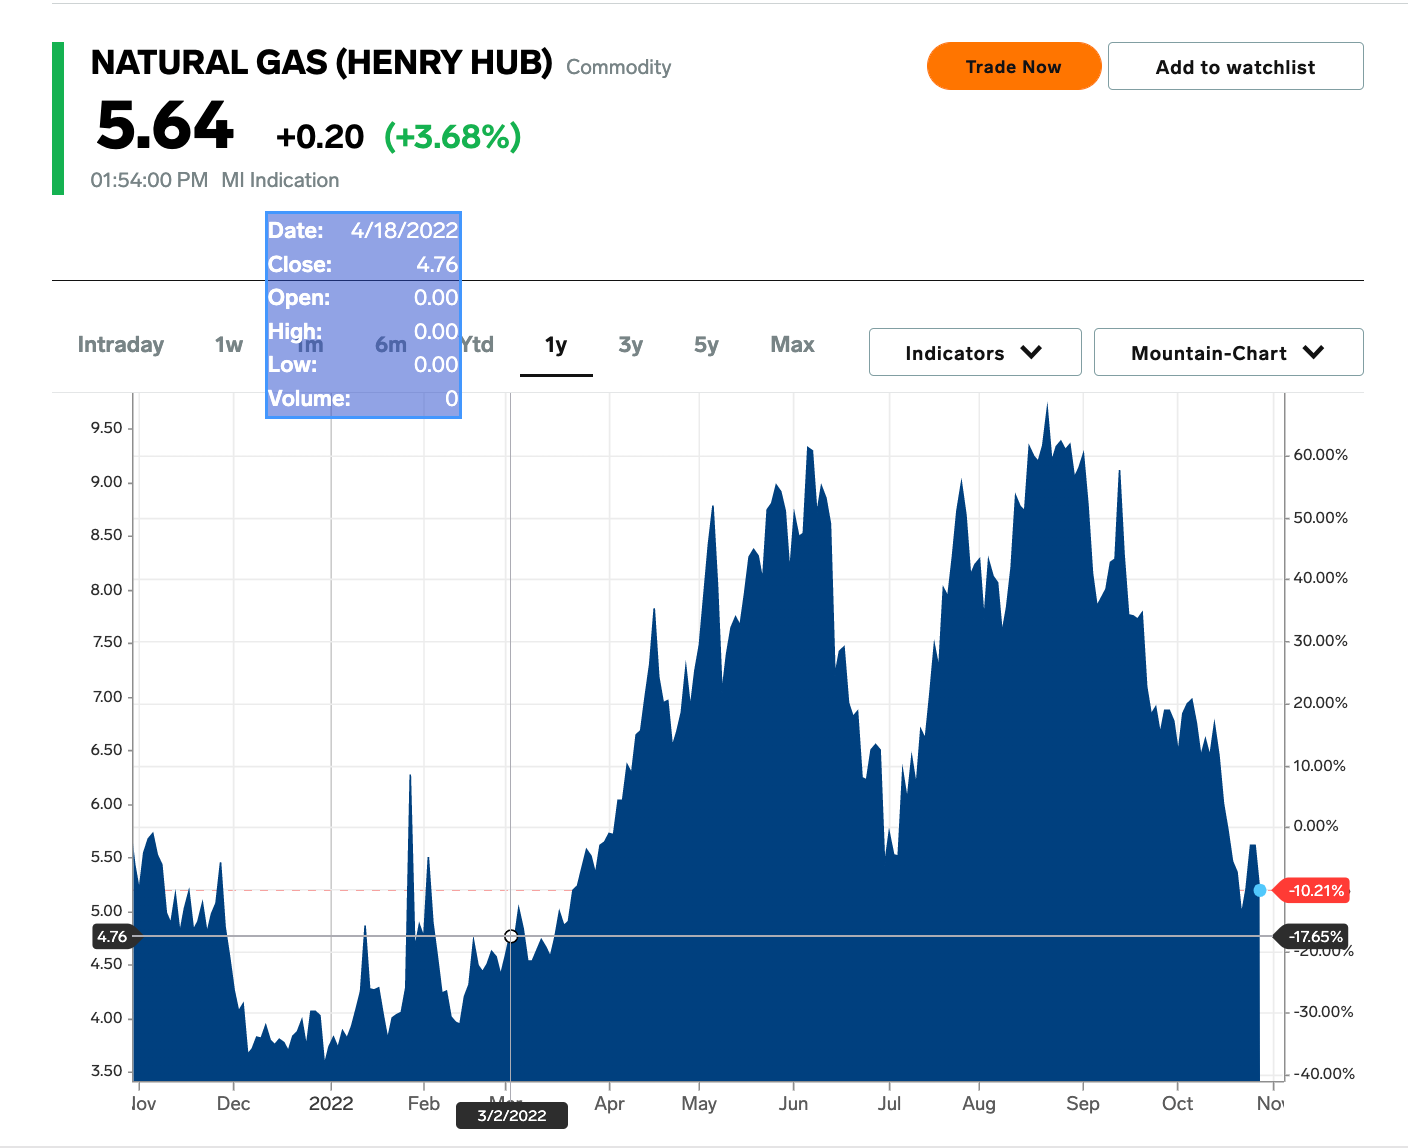Switch to the Intraday time range

coord(121,345)
